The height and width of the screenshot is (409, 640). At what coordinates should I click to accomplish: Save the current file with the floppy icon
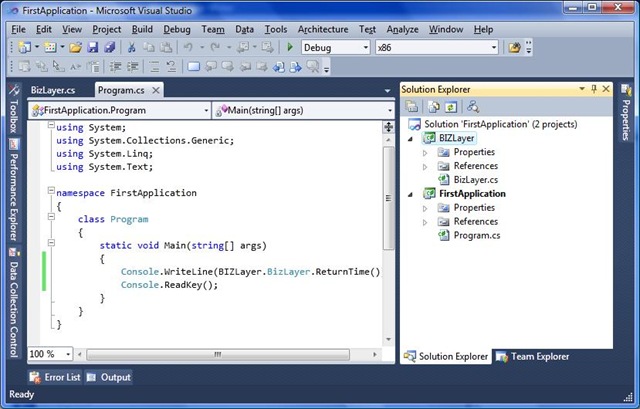coord(93,47)
